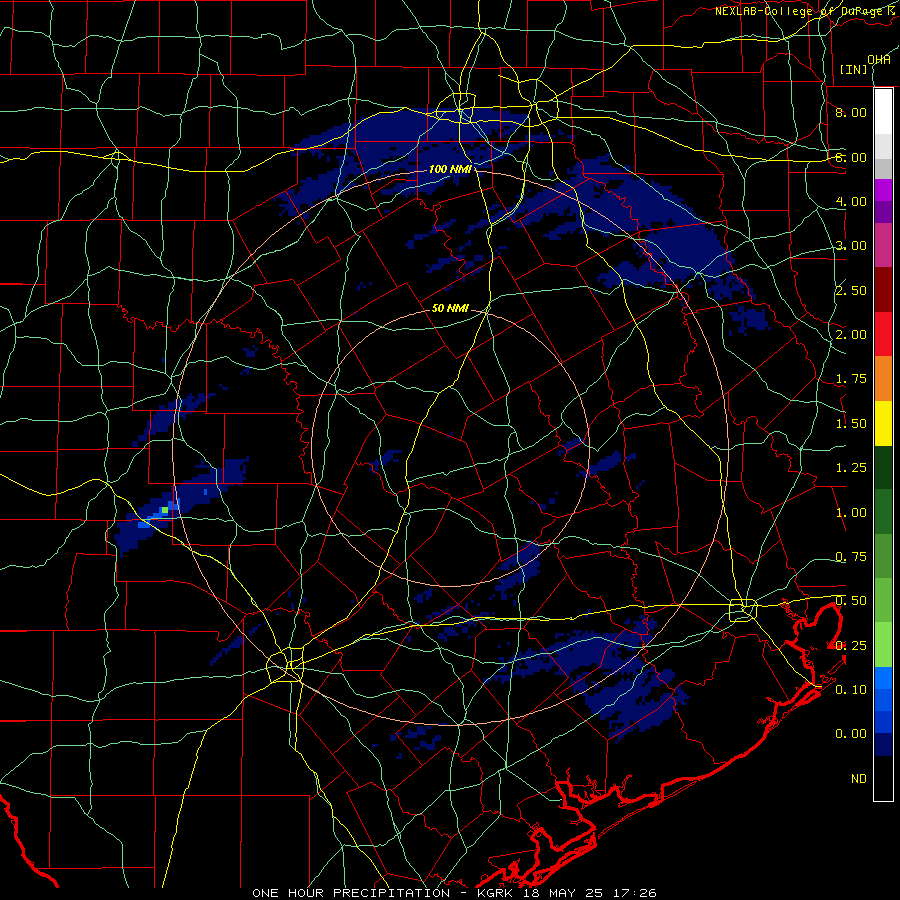900x900 pixels.
Task: Pick the orange legend swatch
Action: (x=883, y=379)
